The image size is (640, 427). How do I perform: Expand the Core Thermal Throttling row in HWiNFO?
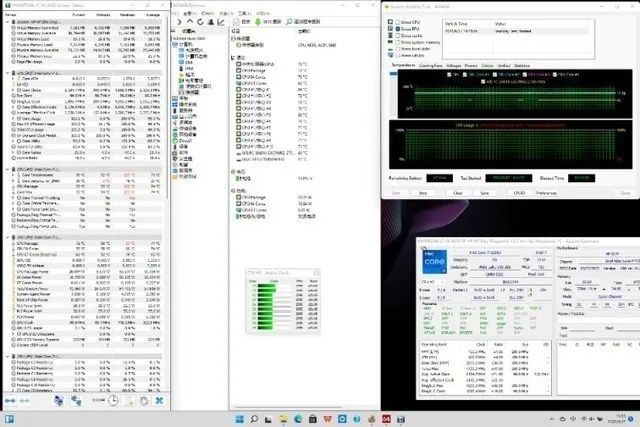pyautogui.click(x=13, y=198)
